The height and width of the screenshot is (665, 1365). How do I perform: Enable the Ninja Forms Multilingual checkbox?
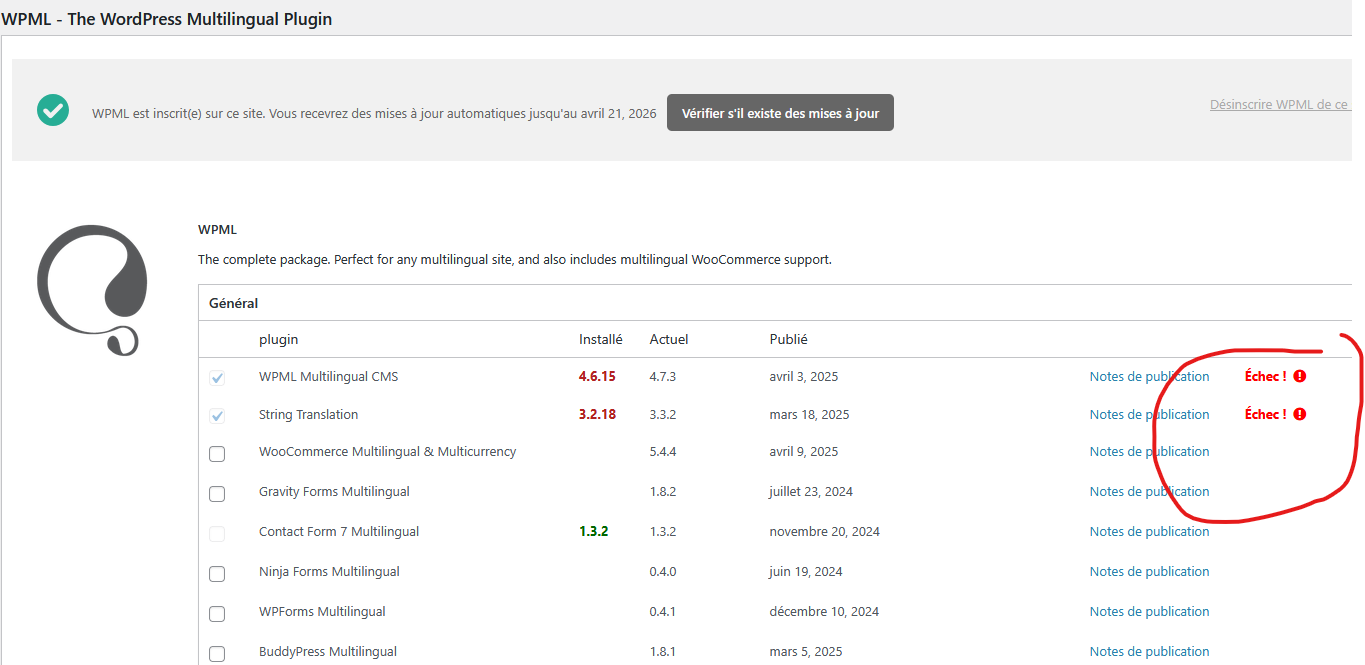pyautogui.click(x=217, y=574)
